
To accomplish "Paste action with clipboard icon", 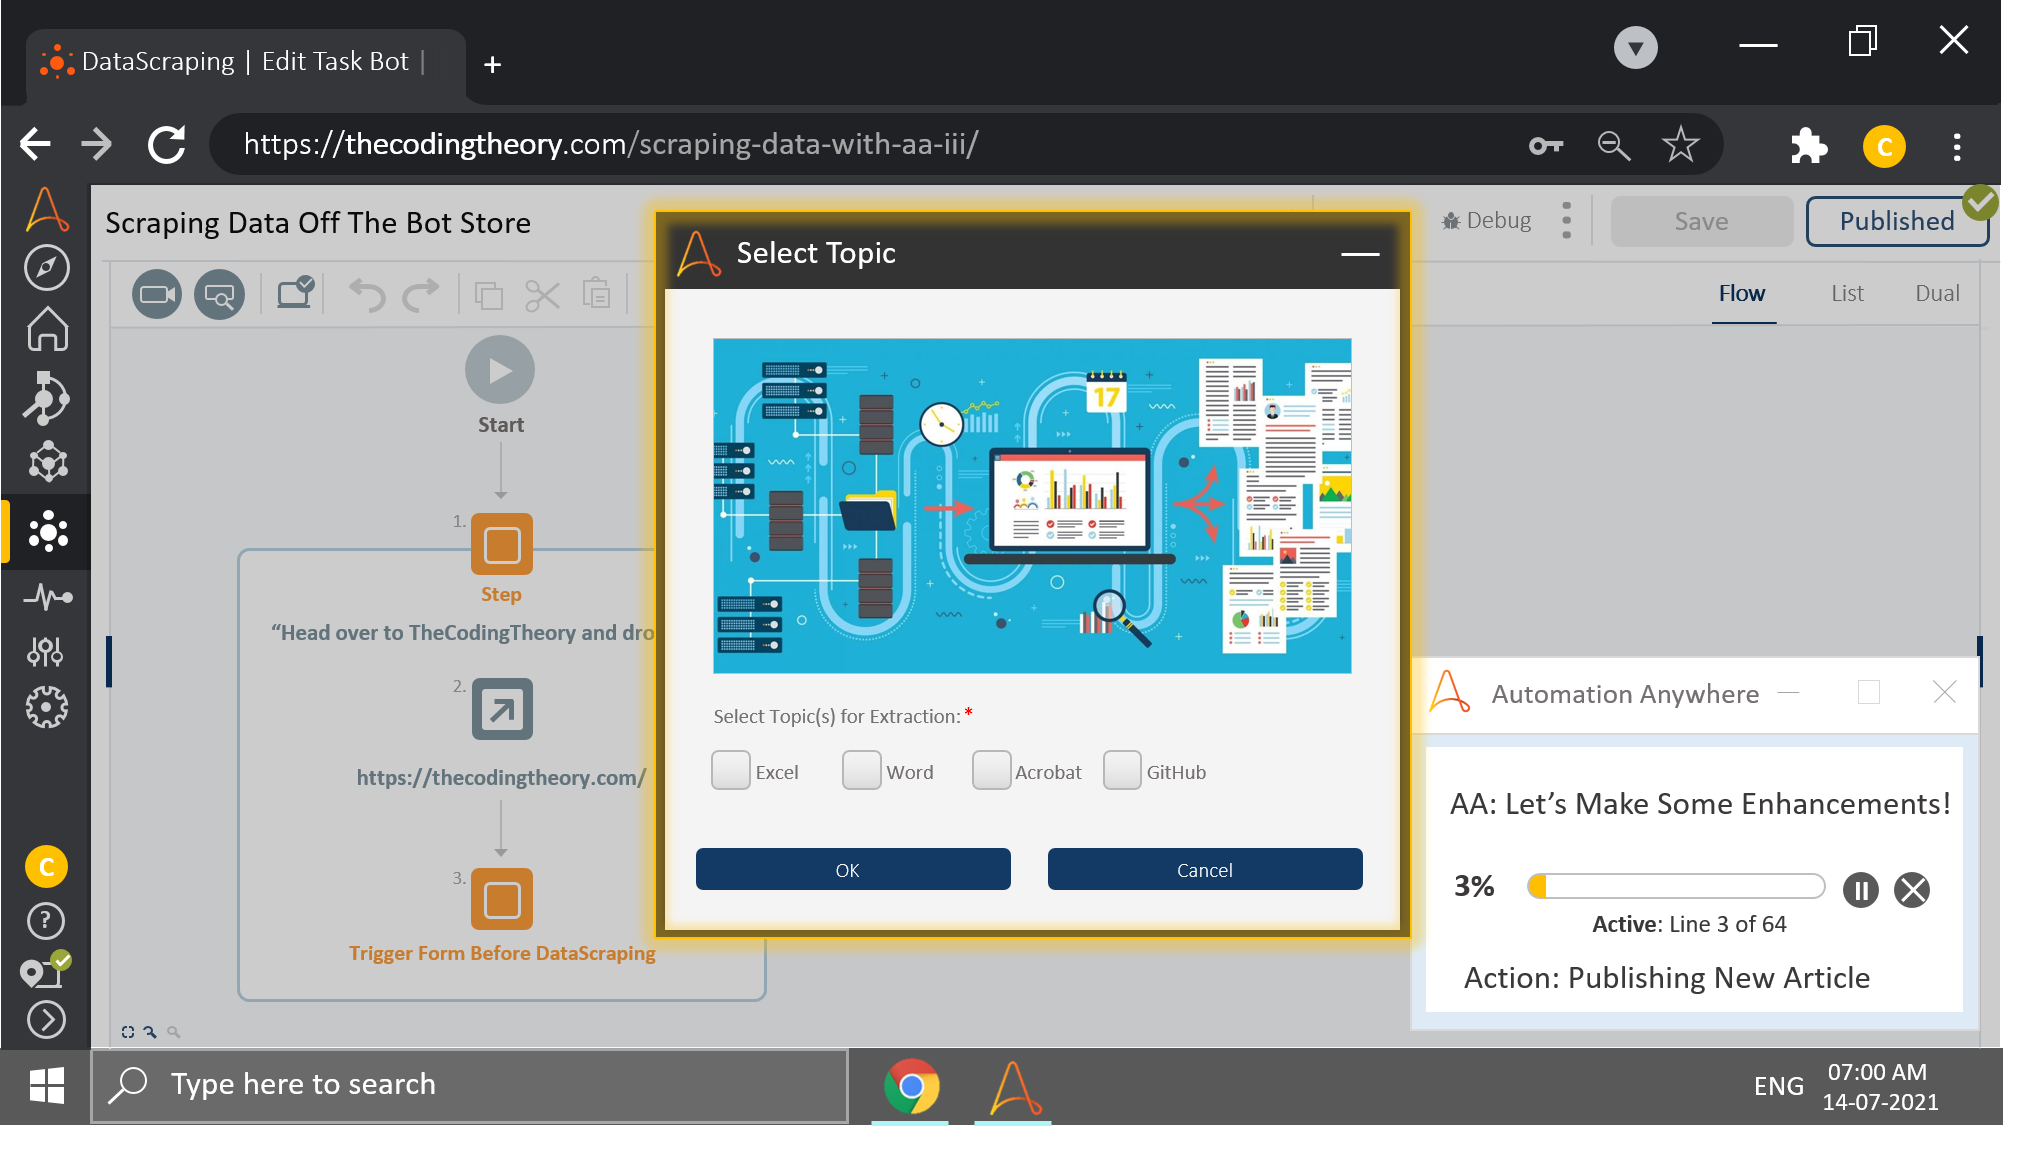I will coord(597,294).
